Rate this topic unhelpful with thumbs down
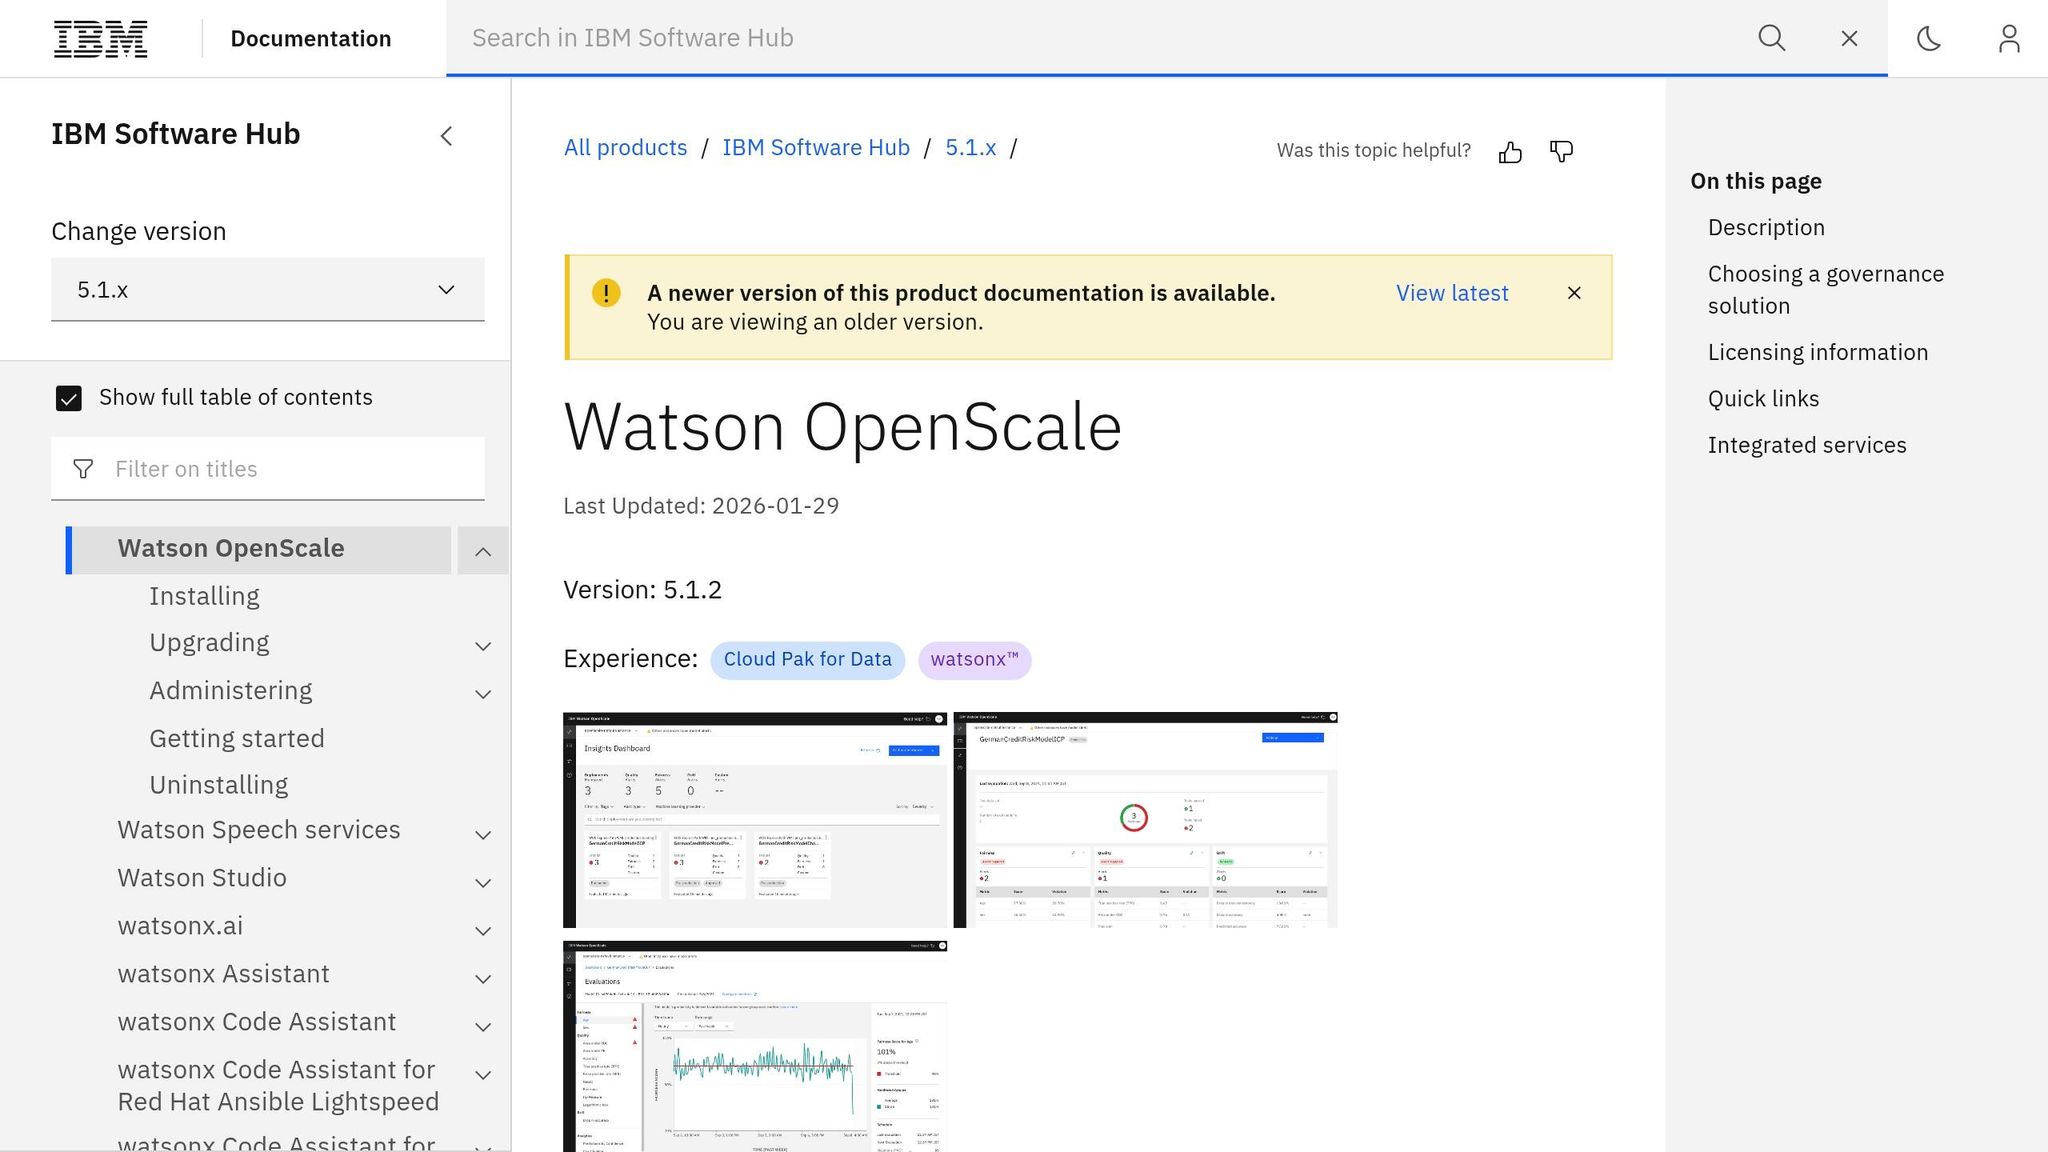Screen dimensions: 2048x1152 [1561, 151]
